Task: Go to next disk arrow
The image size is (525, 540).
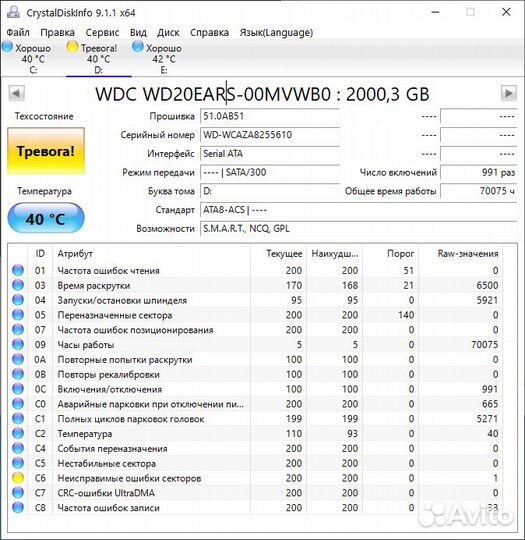Action: pos(508,93)
